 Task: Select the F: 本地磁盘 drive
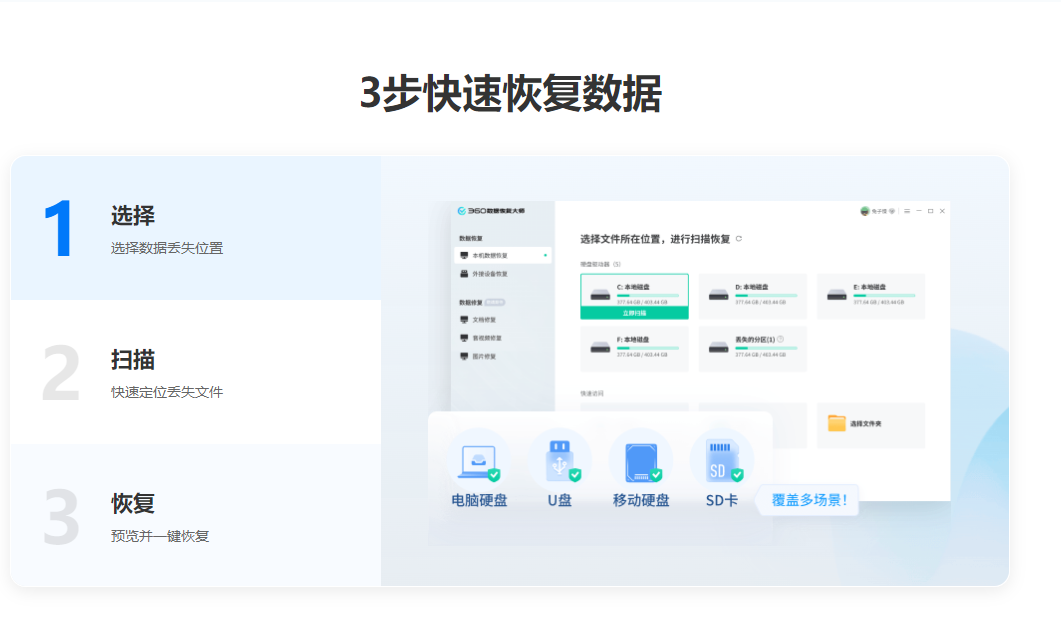[634, 349]
